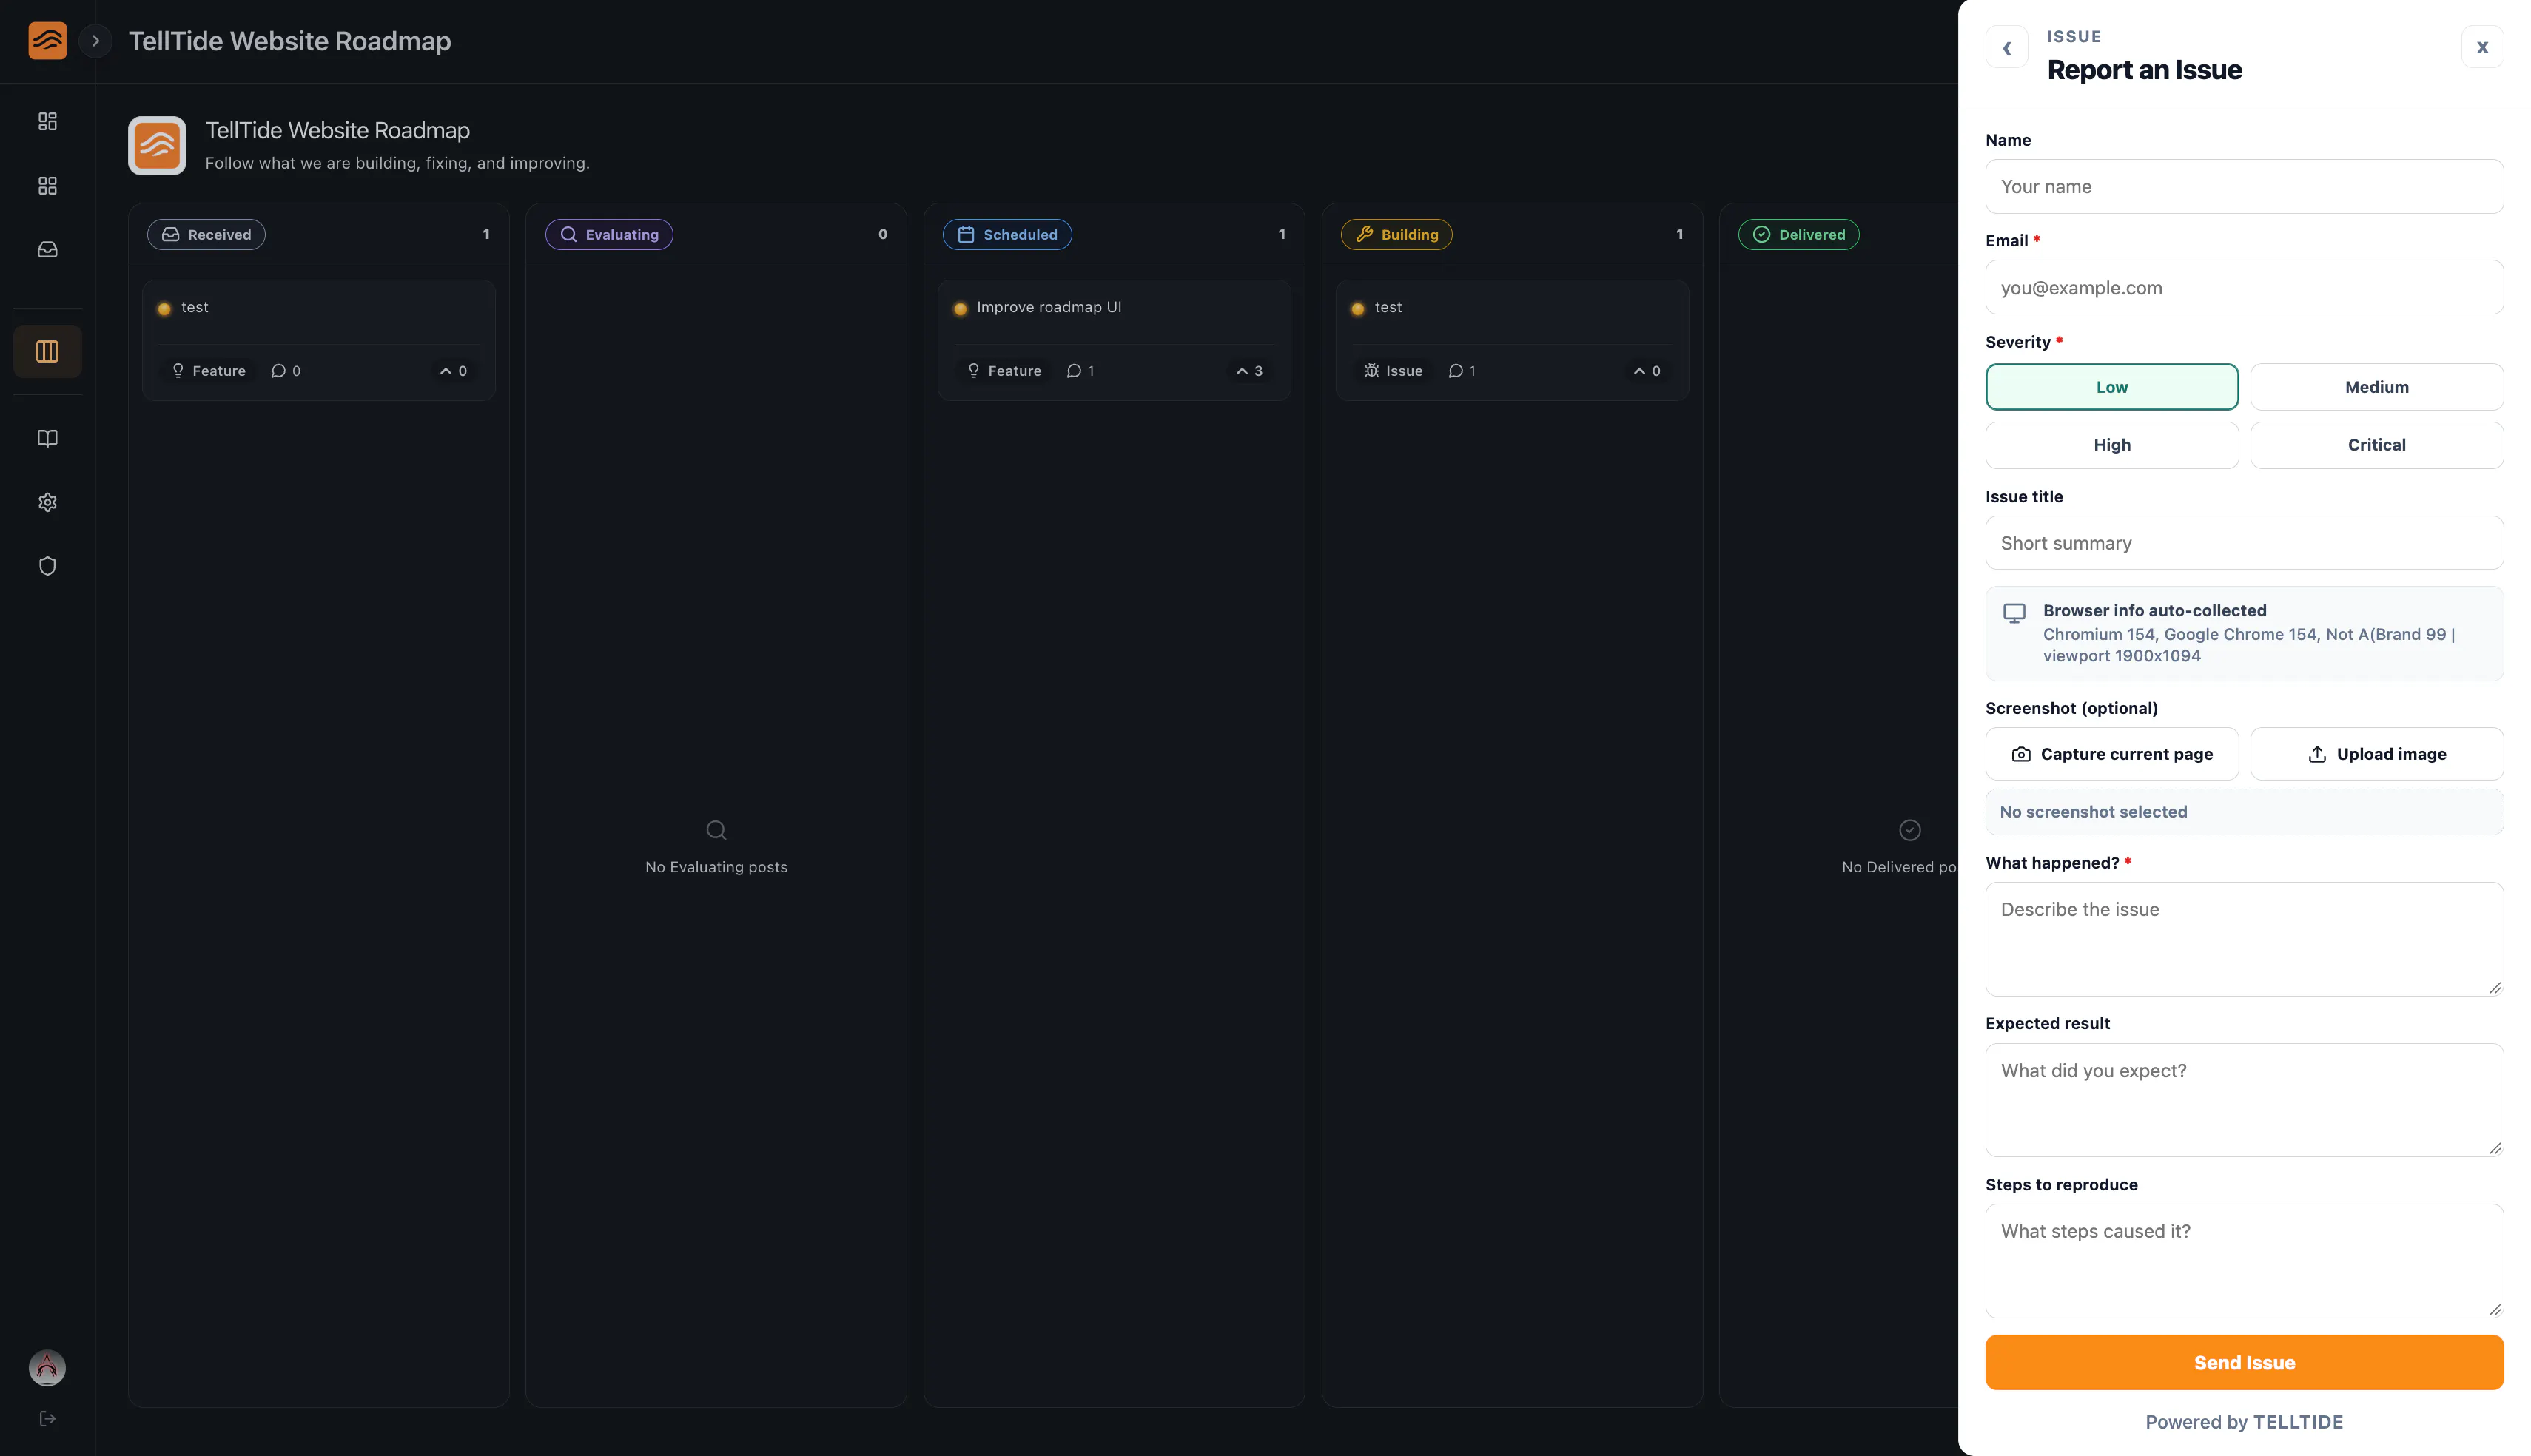
Task: Click the roadmap logo beside the heading
Action: coord(157,145)
